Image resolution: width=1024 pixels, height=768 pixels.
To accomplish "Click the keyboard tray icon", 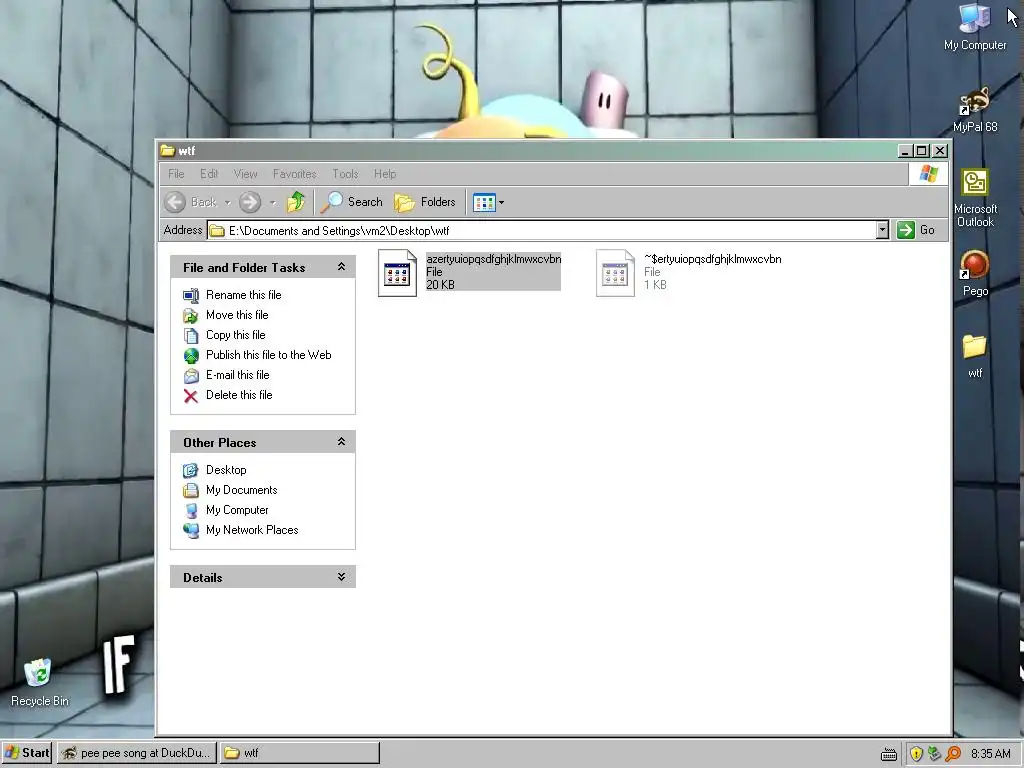I will coord(889,754).
